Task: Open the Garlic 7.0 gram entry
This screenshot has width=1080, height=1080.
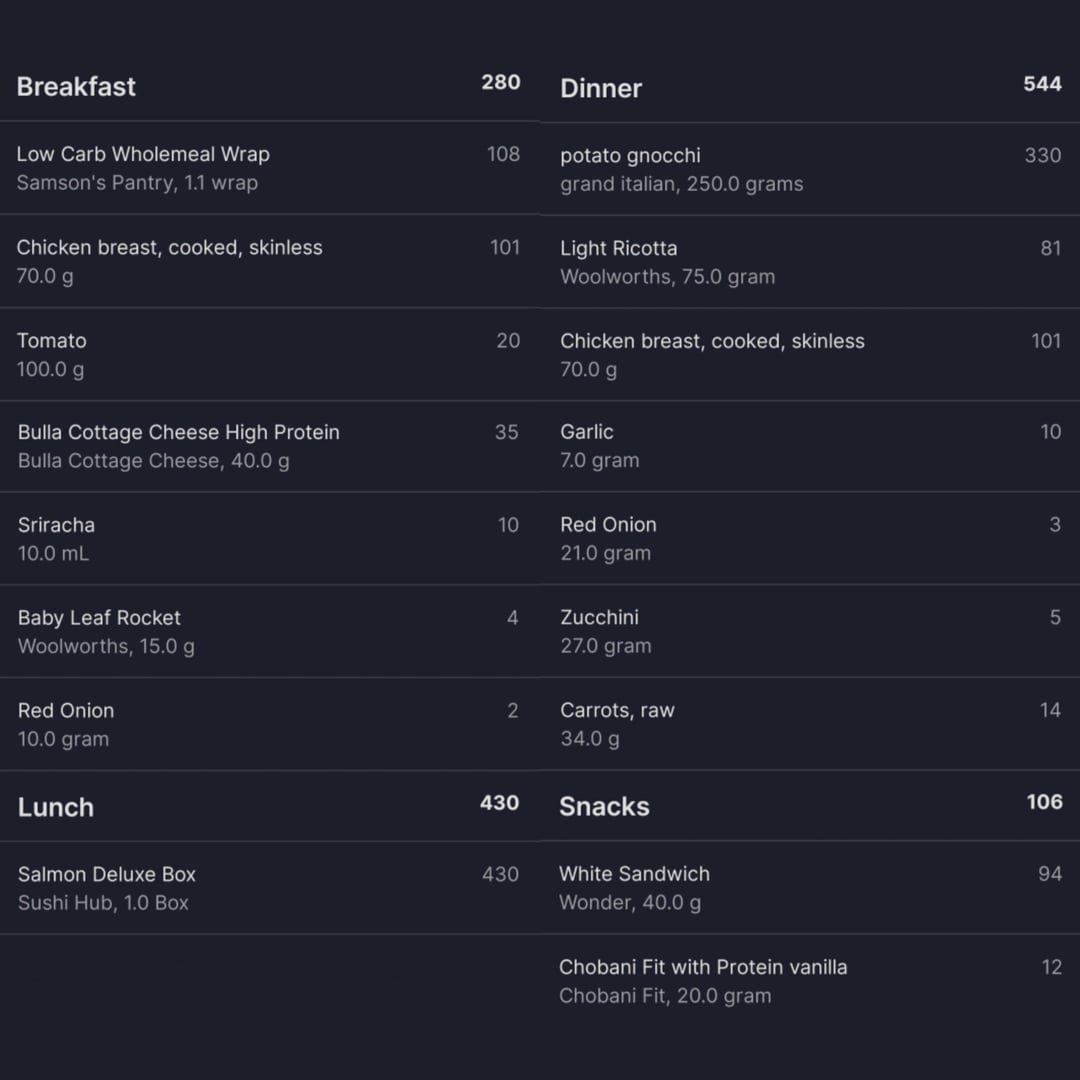Action: click(810, 446)
